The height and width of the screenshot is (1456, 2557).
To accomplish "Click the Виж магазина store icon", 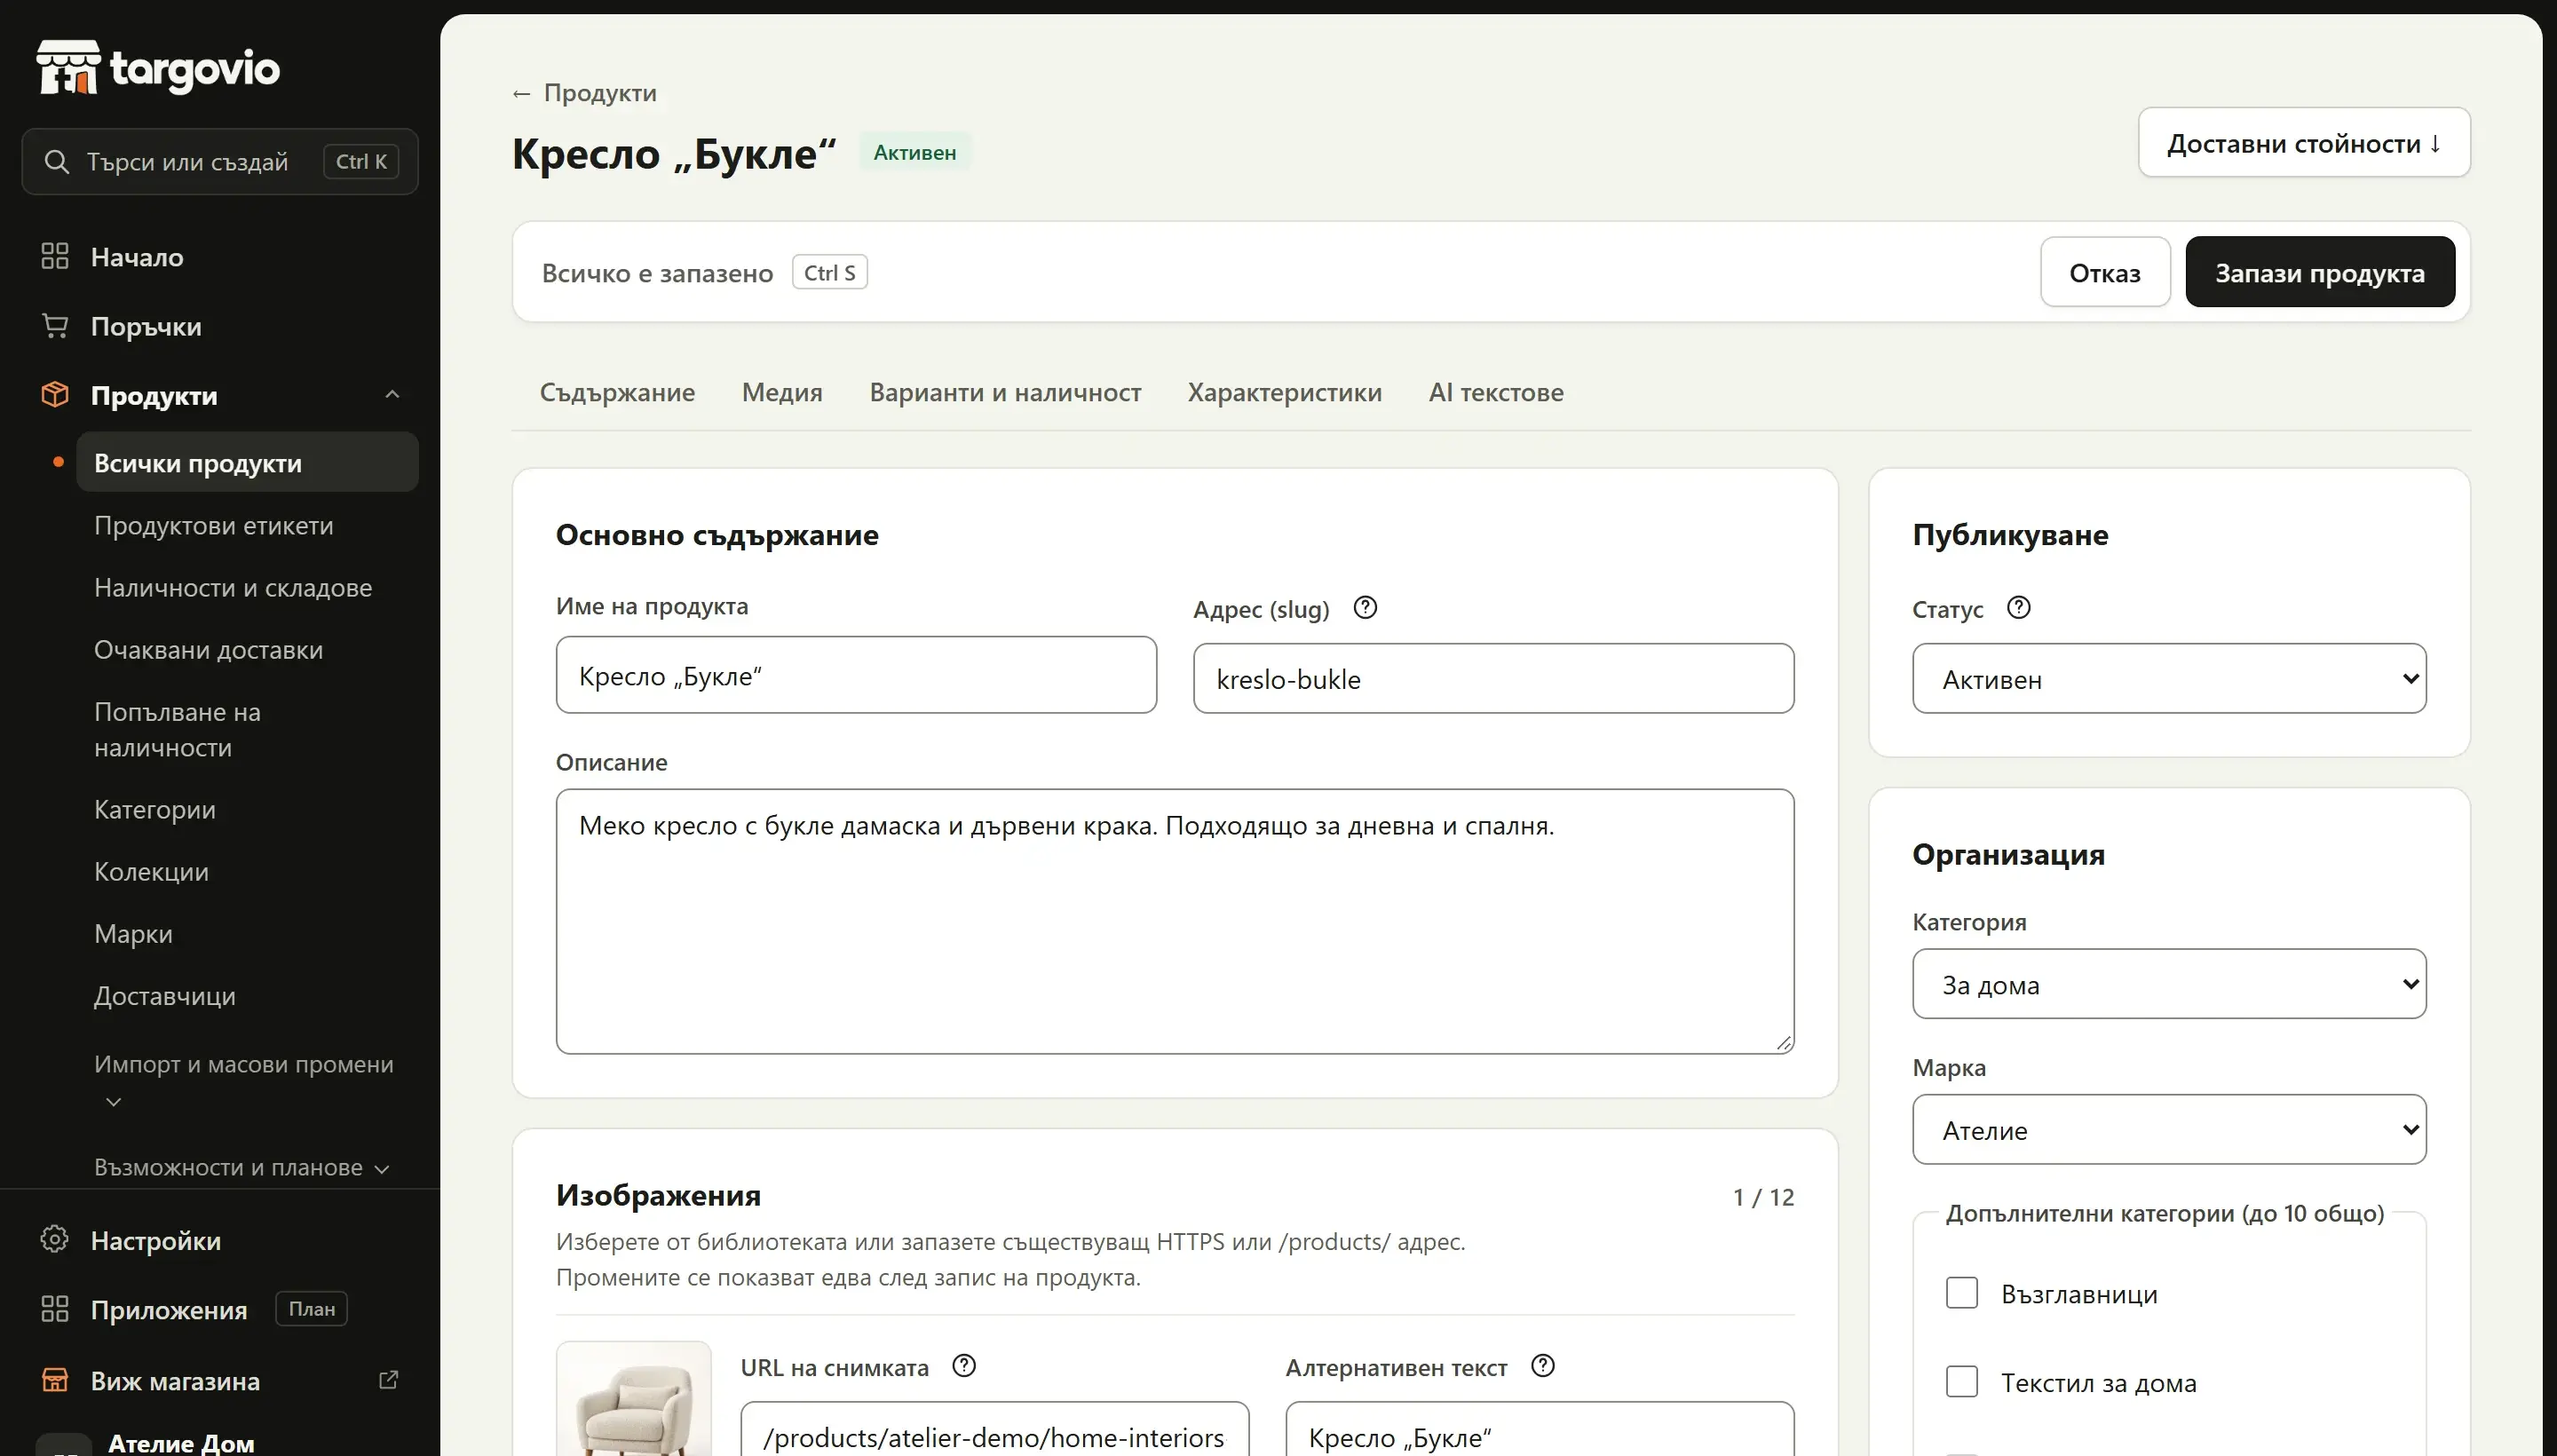I will (55, 1380).
